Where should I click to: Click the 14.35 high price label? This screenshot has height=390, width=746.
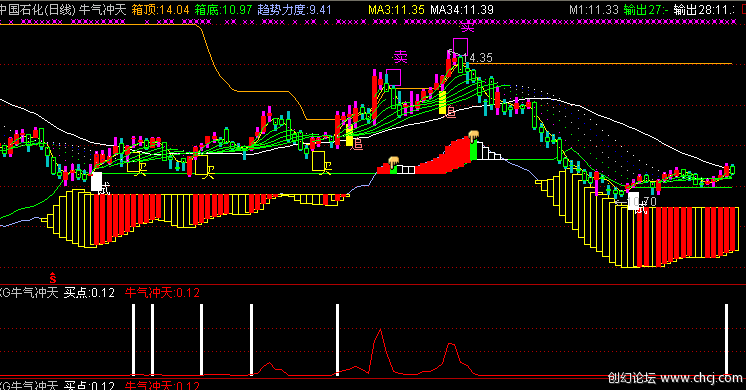coord(478,58)
